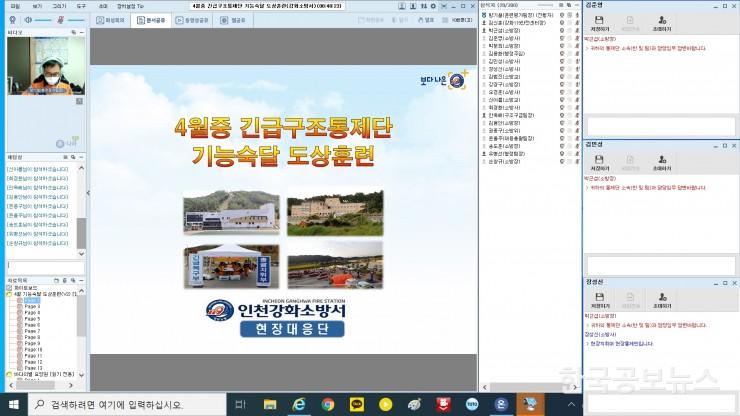Select the presenter video thumbnail
The height and width of the screenshot is (416, 740).
click(x=46, y=66)
